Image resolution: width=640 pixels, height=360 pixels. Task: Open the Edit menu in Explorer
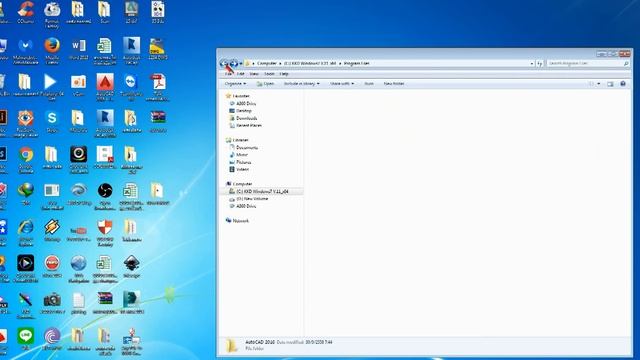click(x=240, y=74)
